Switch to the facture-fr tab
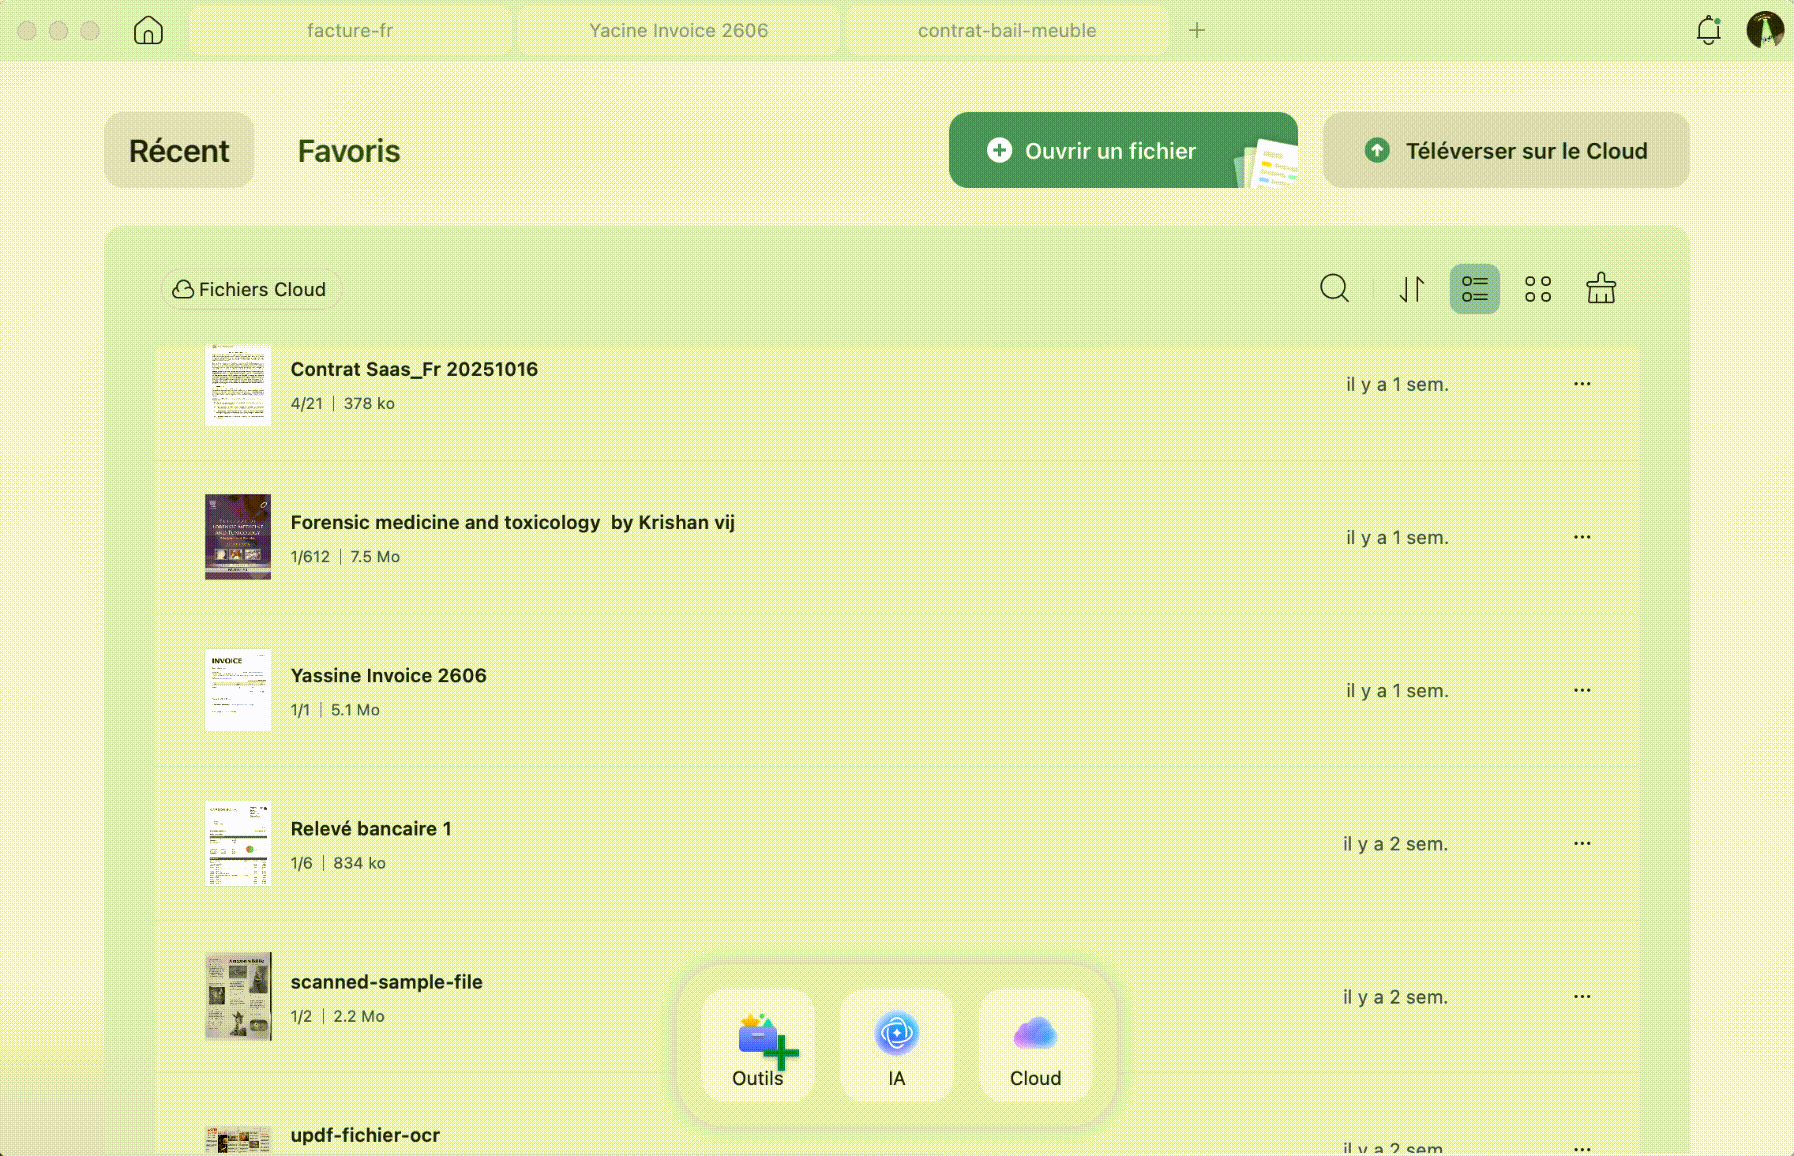This screenshot has width=1794, height=1156. 350,30
